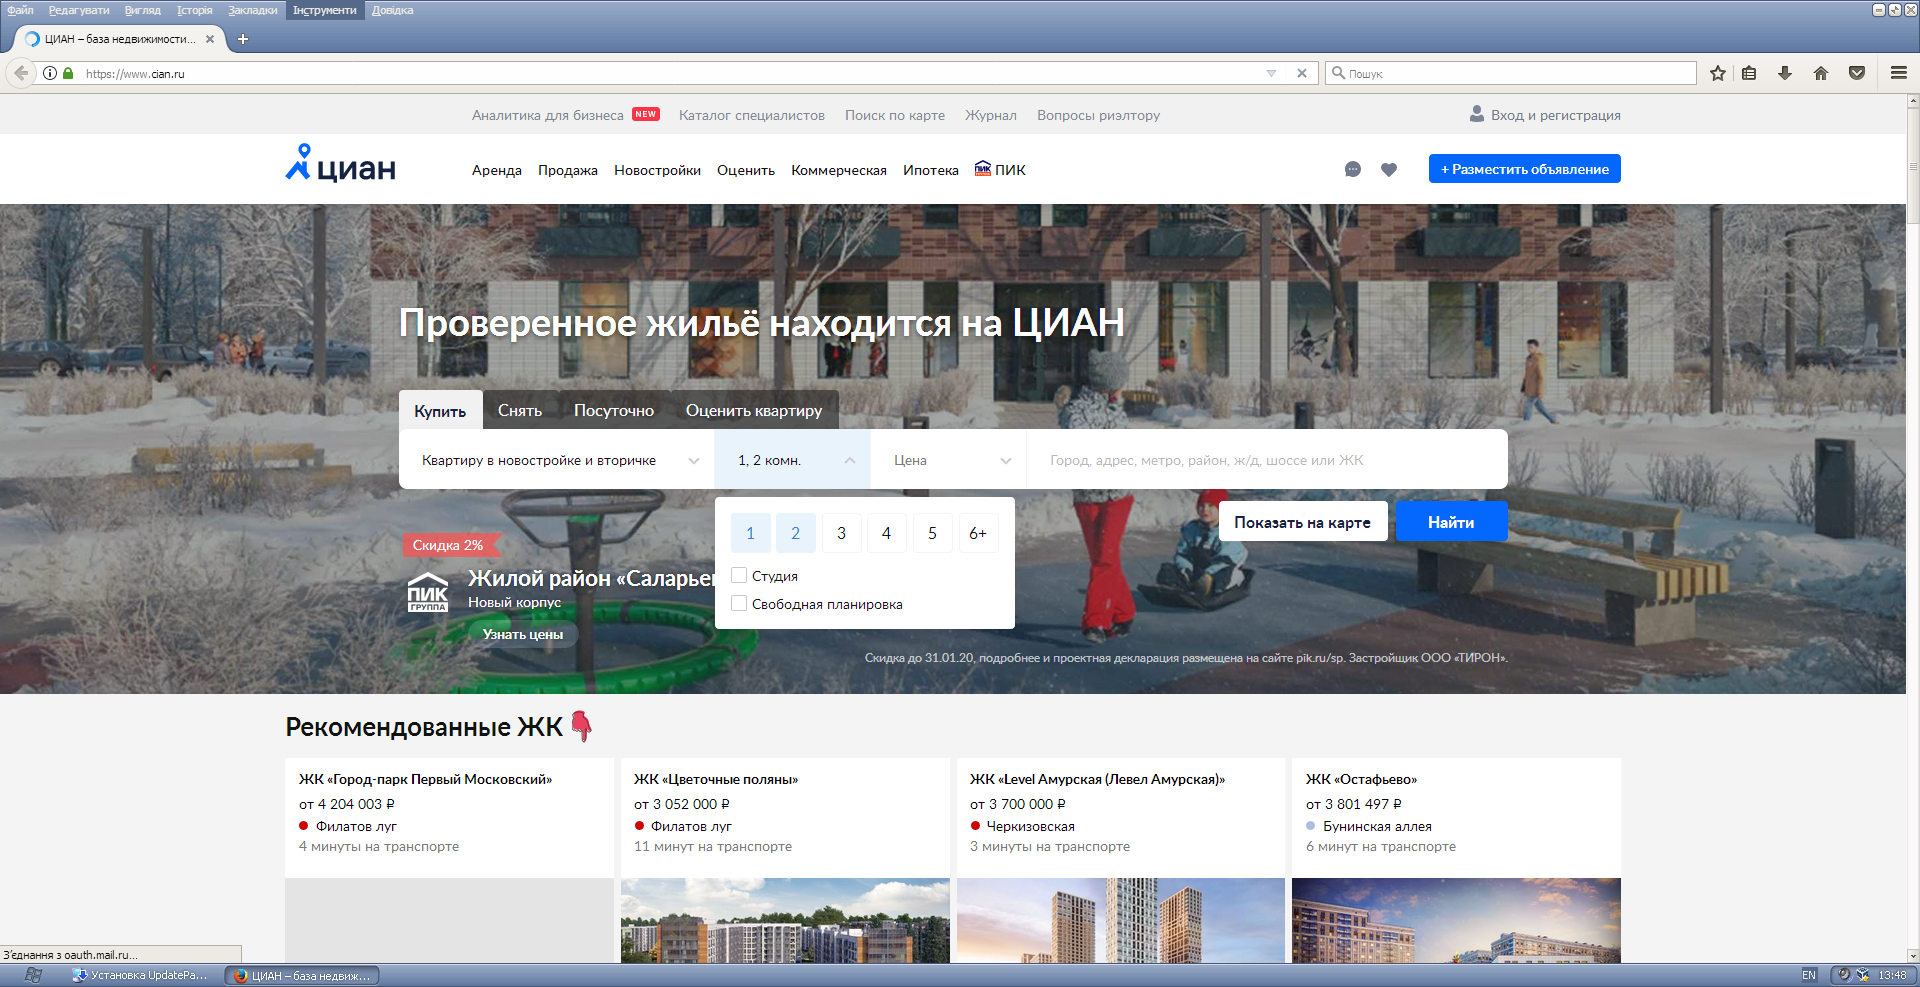1920x987 pixels.
Task: Click the green padlock security icon
Action: click(x=68, y=73)
